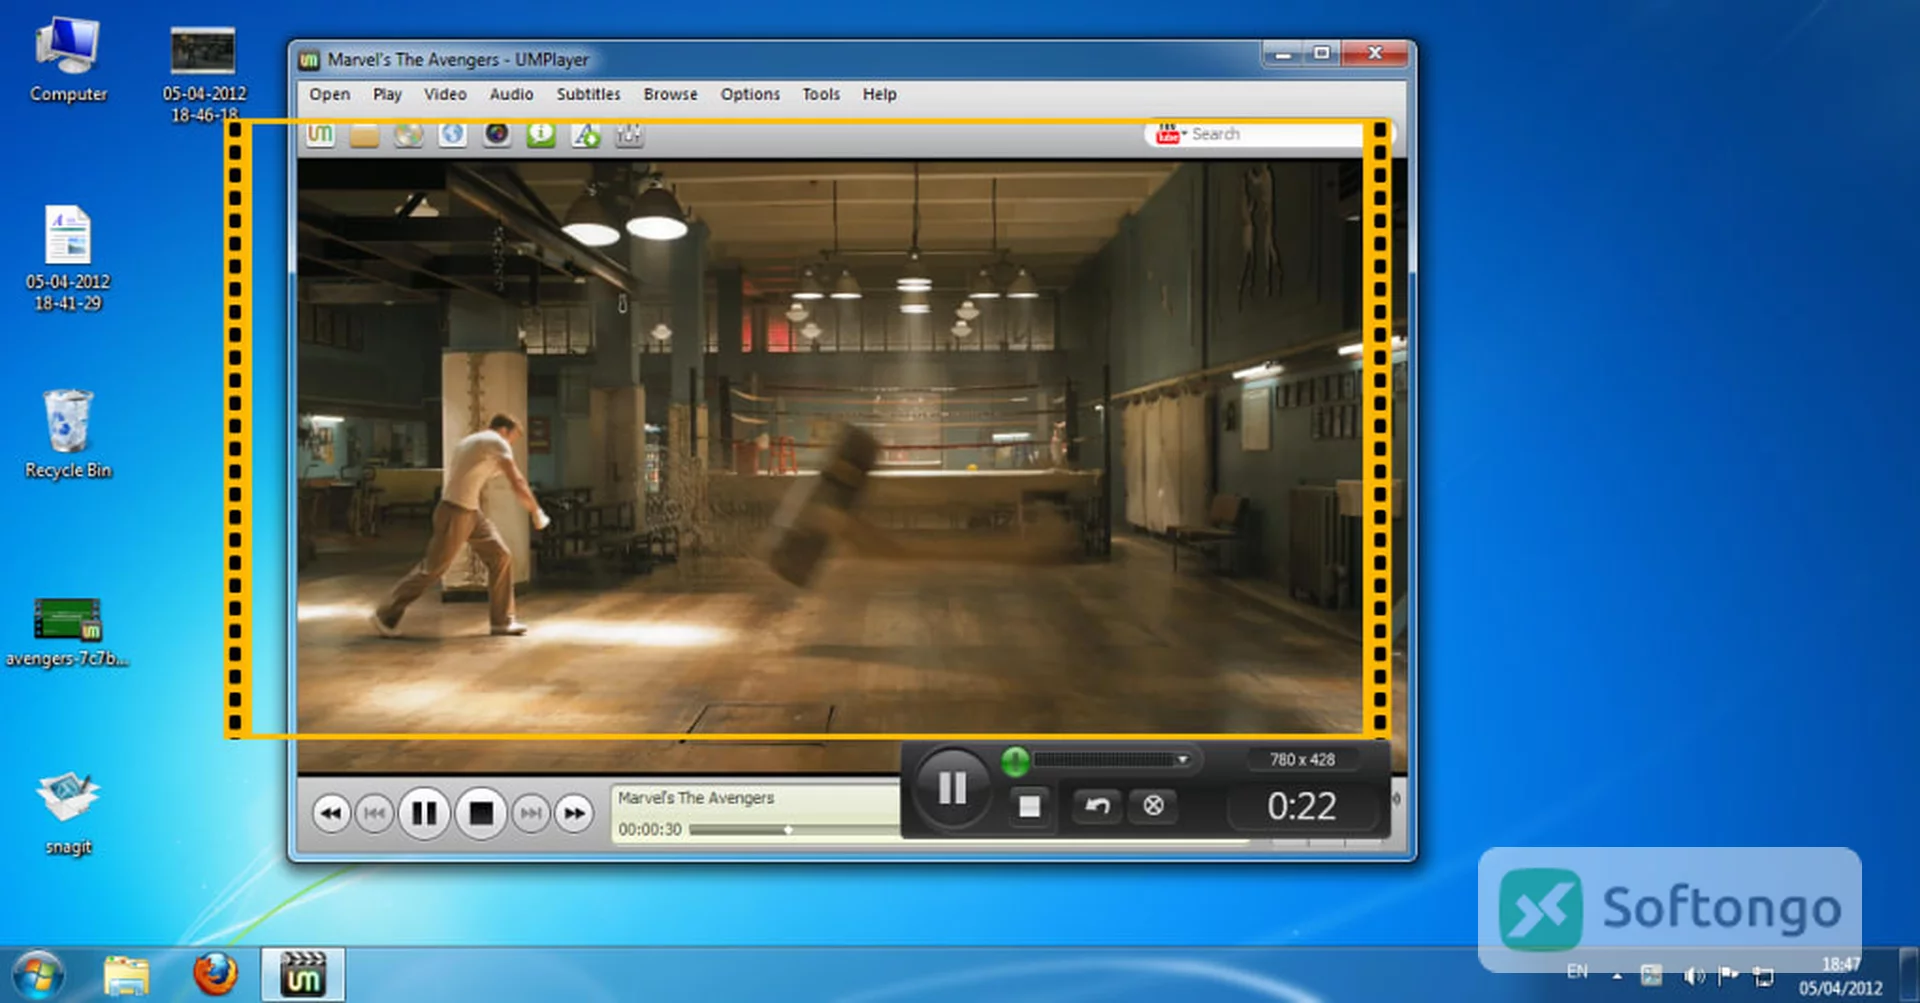This screenshot has height=1003, width=1920.
Task: Select the Computer desktop icon
Action: [68, 60]
